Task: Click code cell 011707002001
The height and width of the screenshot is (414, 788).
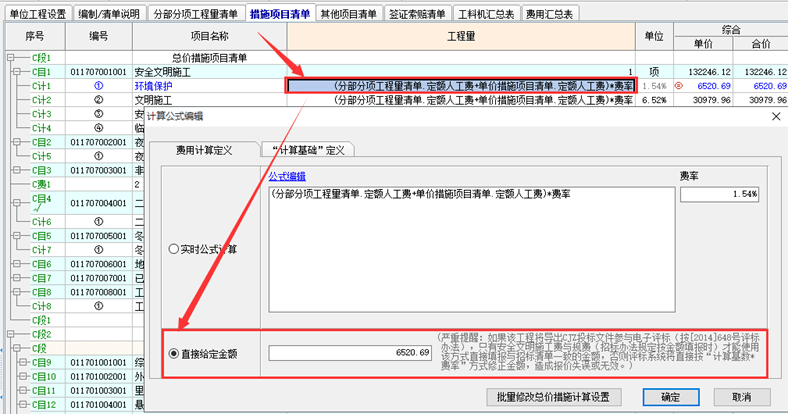Action: click(98, 142)
